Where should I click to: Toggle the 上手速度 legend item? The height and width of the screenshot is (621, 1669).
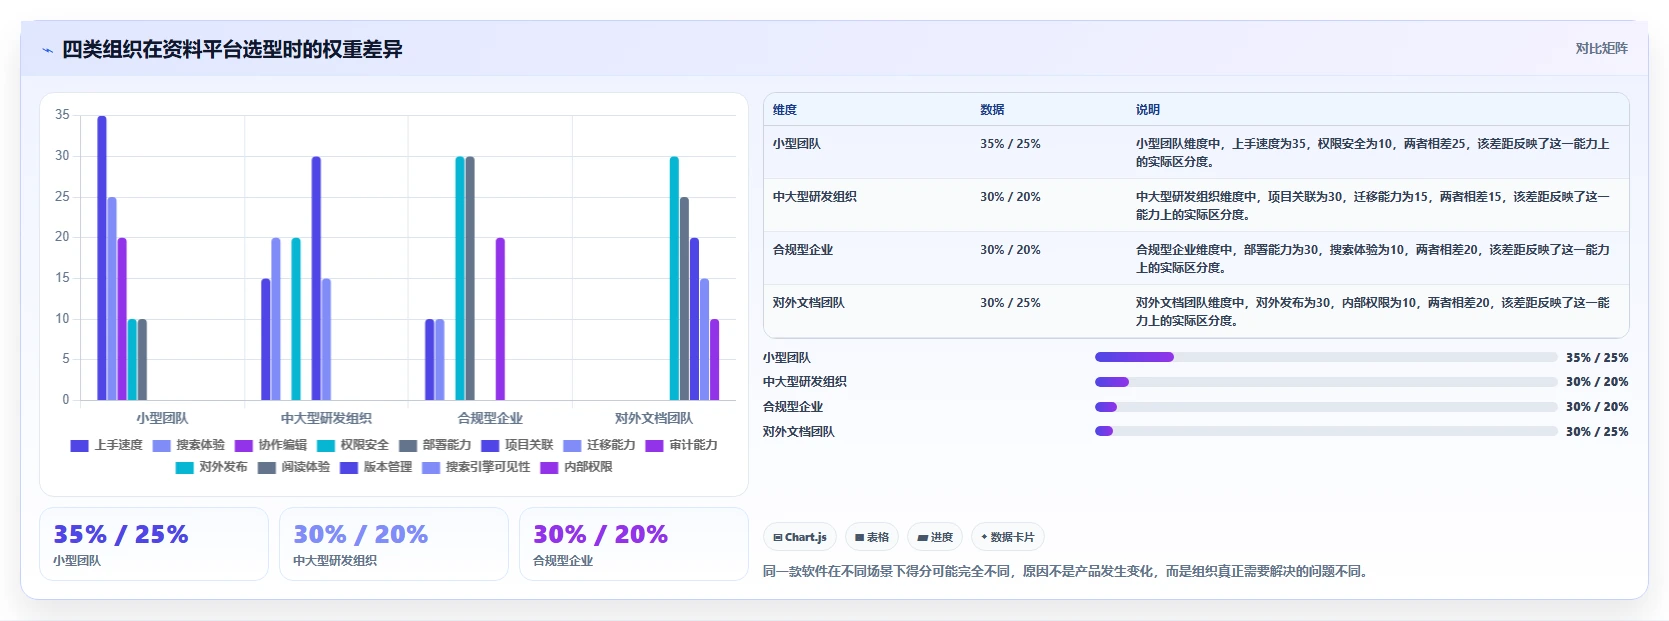pyautogui.click(x=106, y=445)
